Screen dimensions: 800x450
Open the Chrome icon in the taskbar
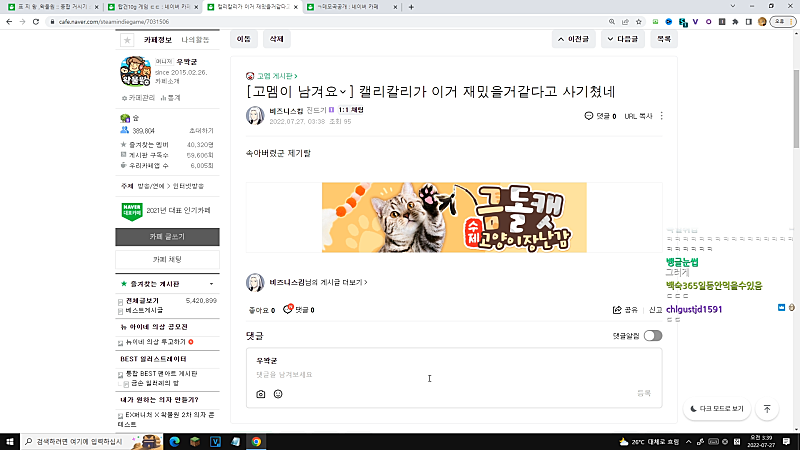click(x=256, y=441)
